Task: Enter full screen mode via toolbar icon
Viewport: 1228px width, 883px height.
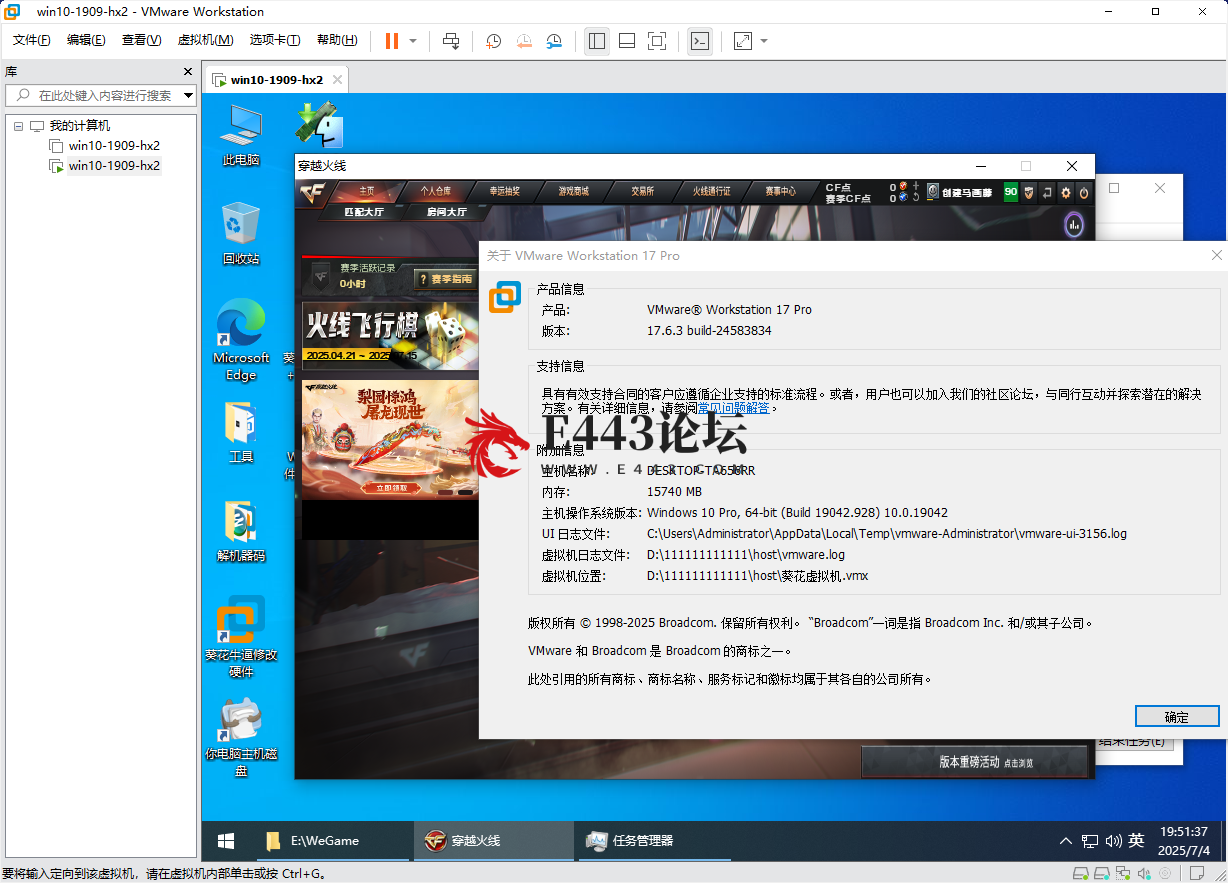Action: (657, 41)
